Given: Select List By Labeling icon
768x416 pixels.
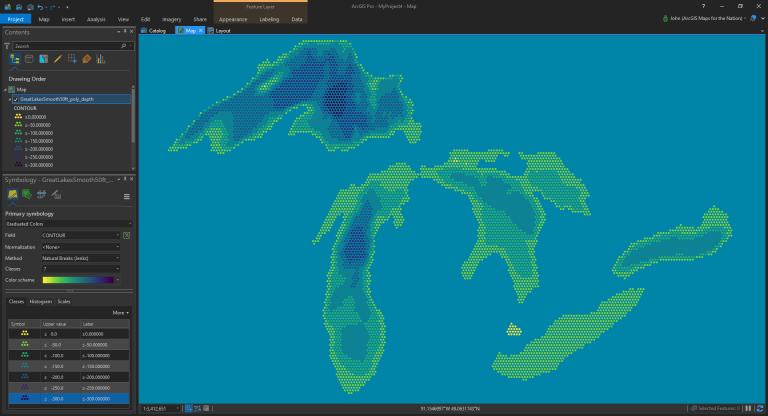Looking at the screenshot, I should pyautogui.click(x=87, y=59).
